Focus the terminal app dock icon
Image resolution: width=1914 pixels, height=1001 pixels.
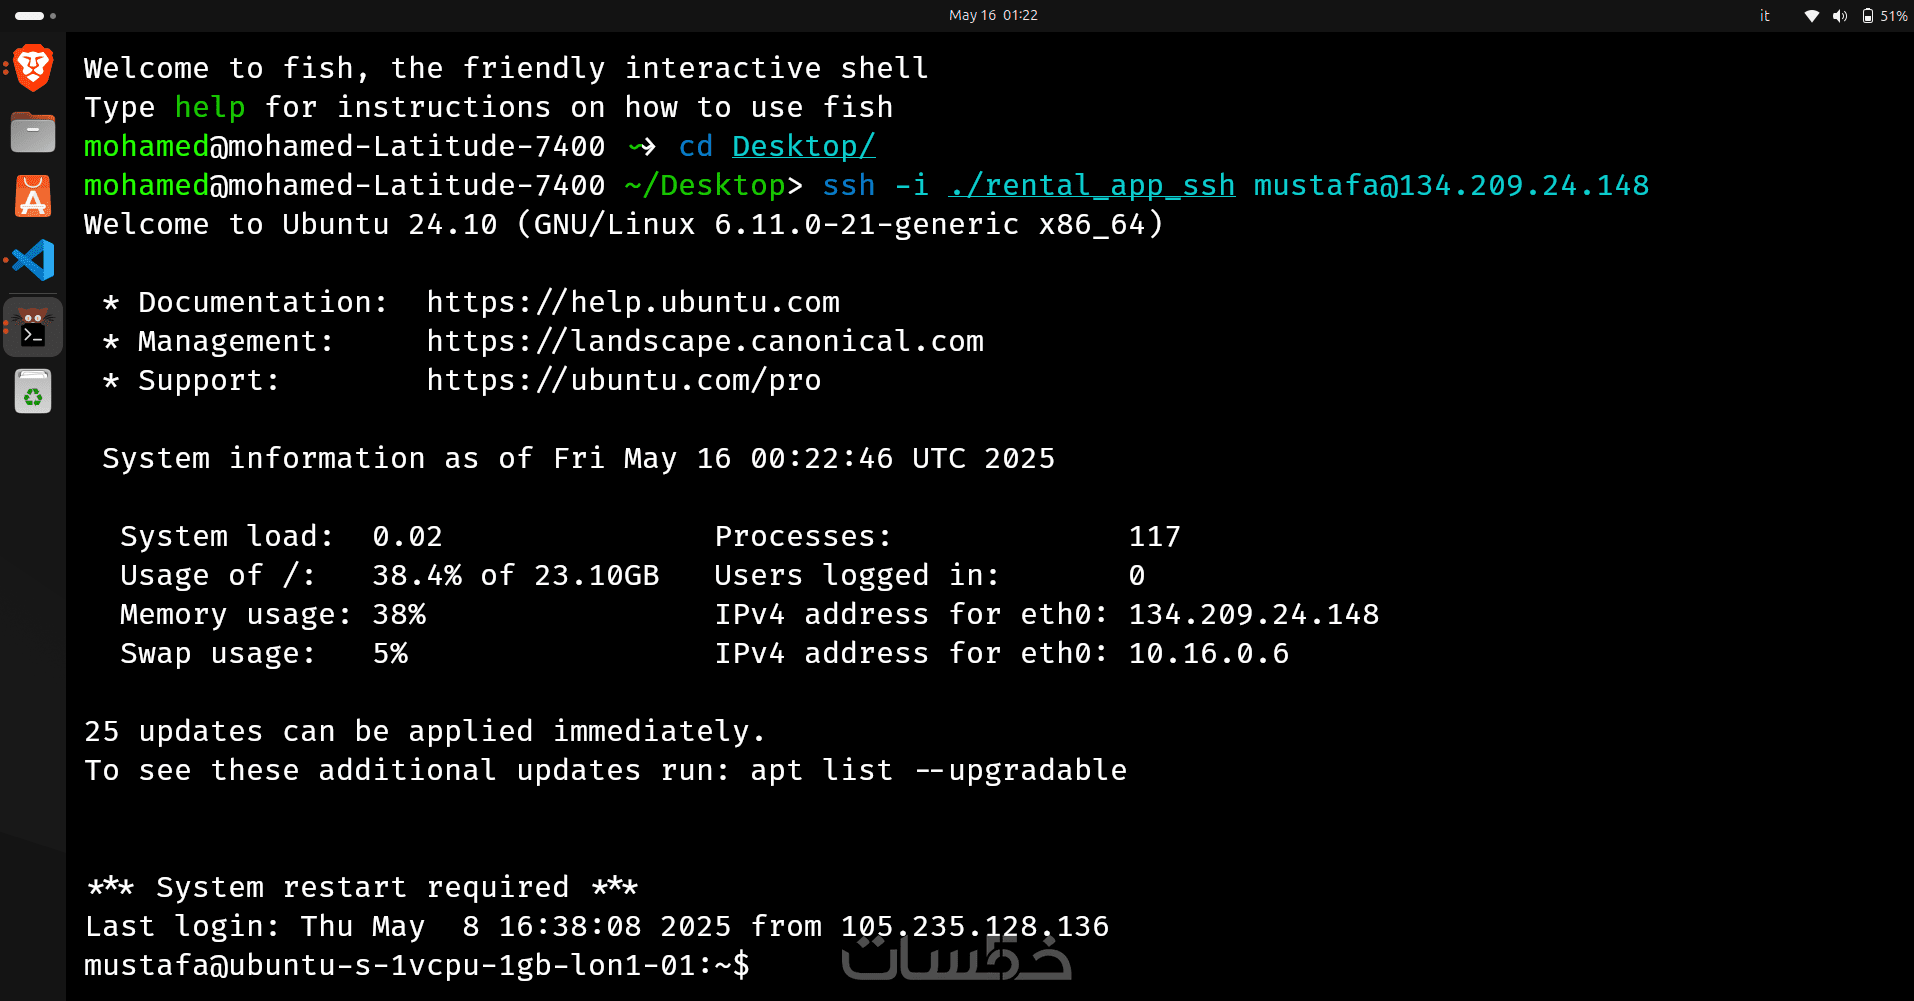[33, 327]
